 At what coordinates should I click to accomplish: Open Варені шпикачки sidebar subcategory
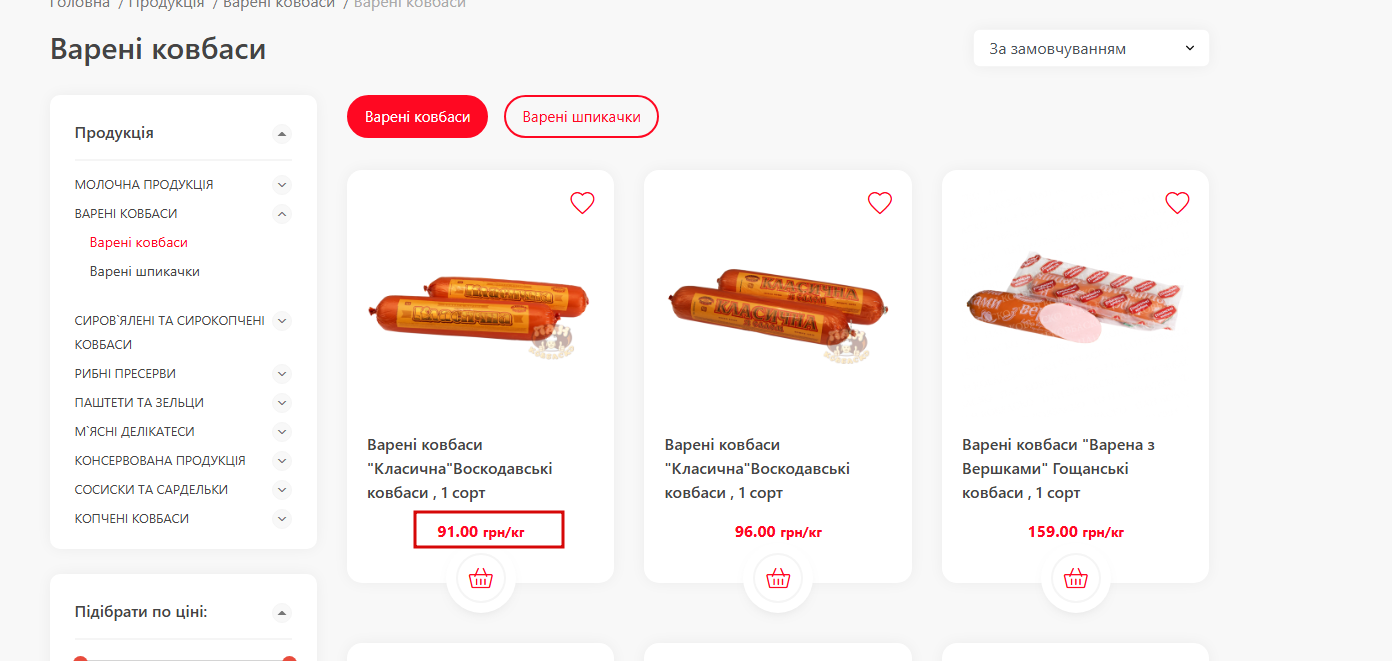click(144, 272)
